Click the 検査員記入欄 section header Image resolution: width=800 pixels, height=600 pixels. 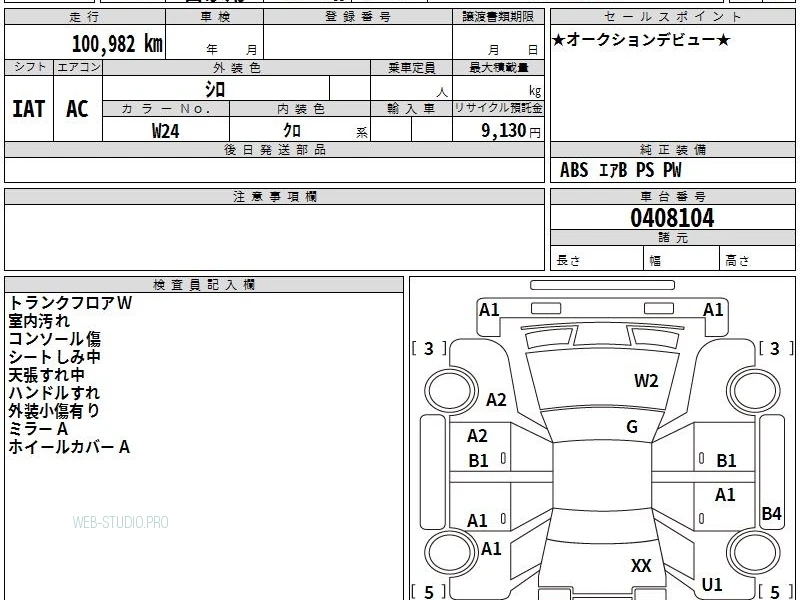click(204, 285)
